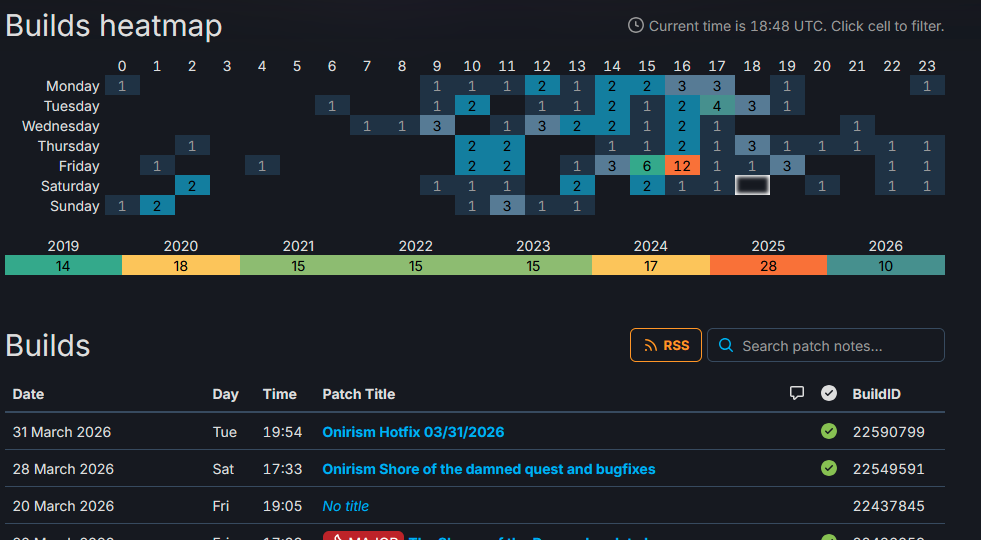Filter by Wednesday hour 9 cell with 3
Screen dimensions: 981x540
coord(437,126)
